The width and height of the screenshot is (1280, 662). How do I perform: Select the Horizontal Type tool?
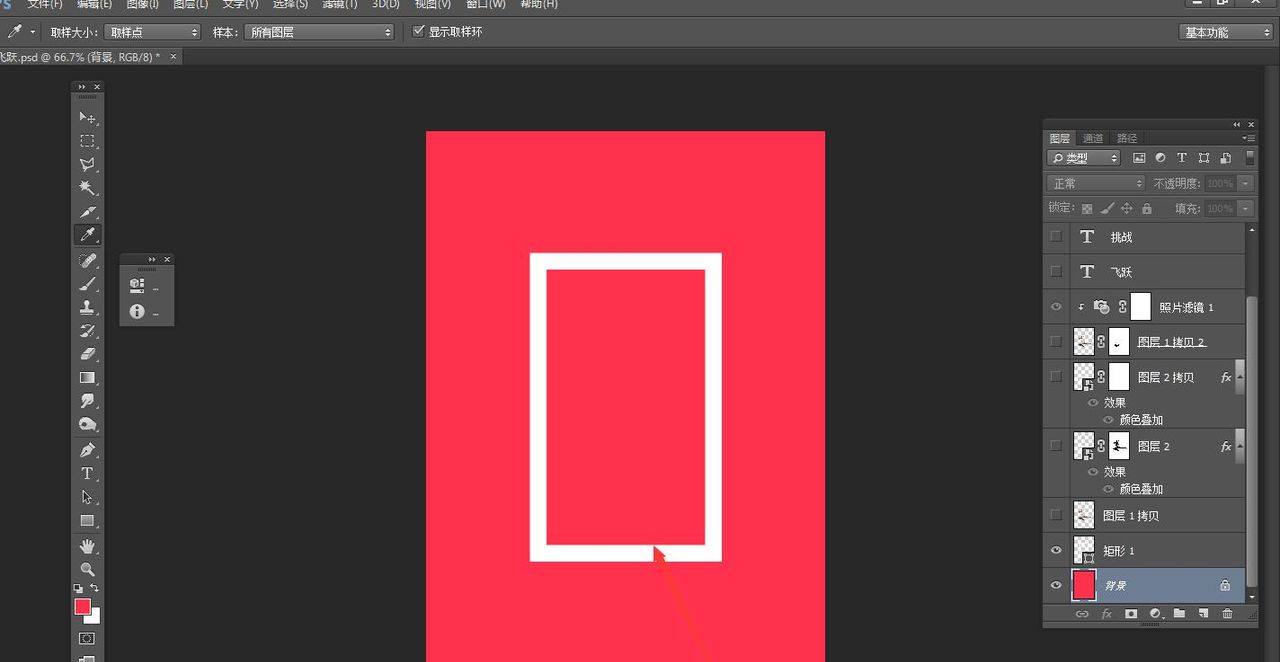coord(87,473)
